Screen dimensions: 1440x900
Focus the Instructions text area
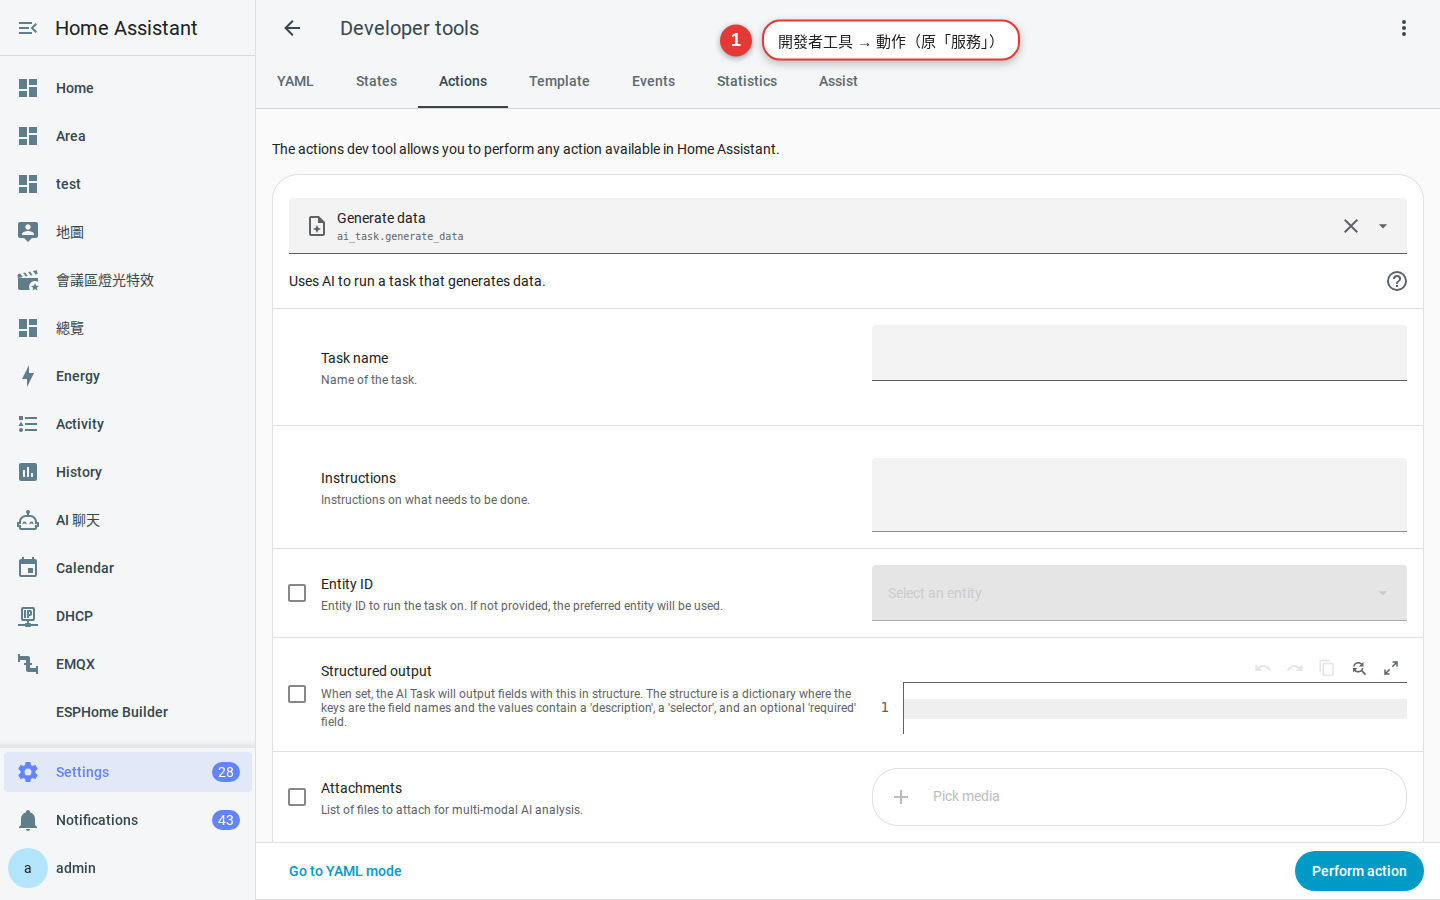pyautogui.click(x=1139, y=495)
